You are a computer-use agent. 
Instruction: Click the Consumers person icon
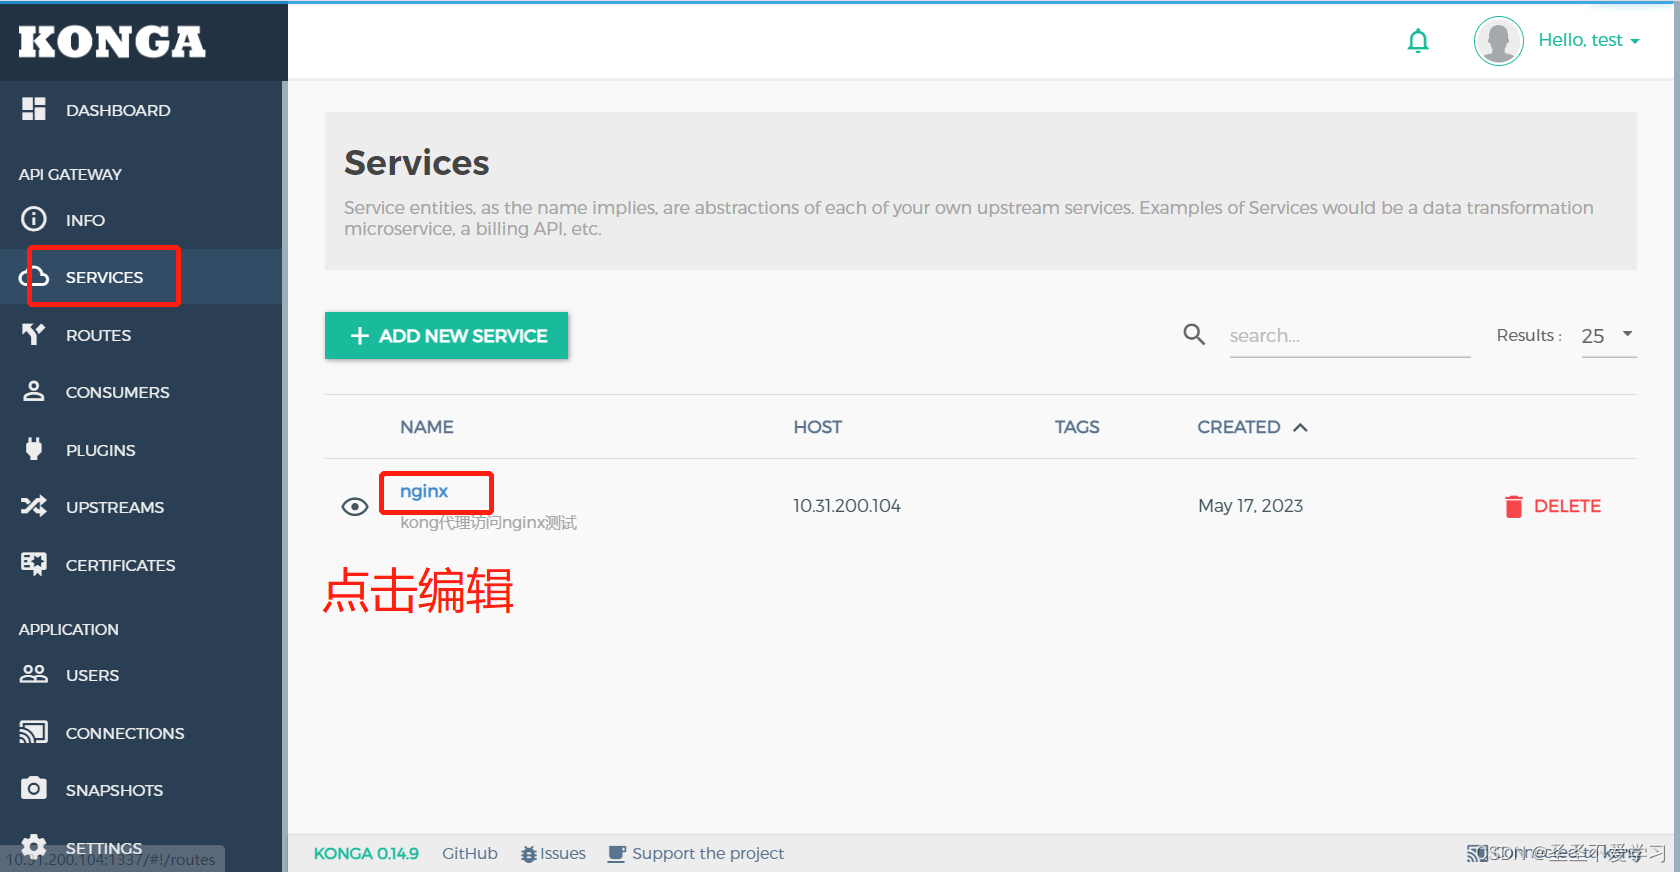click(34, 391)
